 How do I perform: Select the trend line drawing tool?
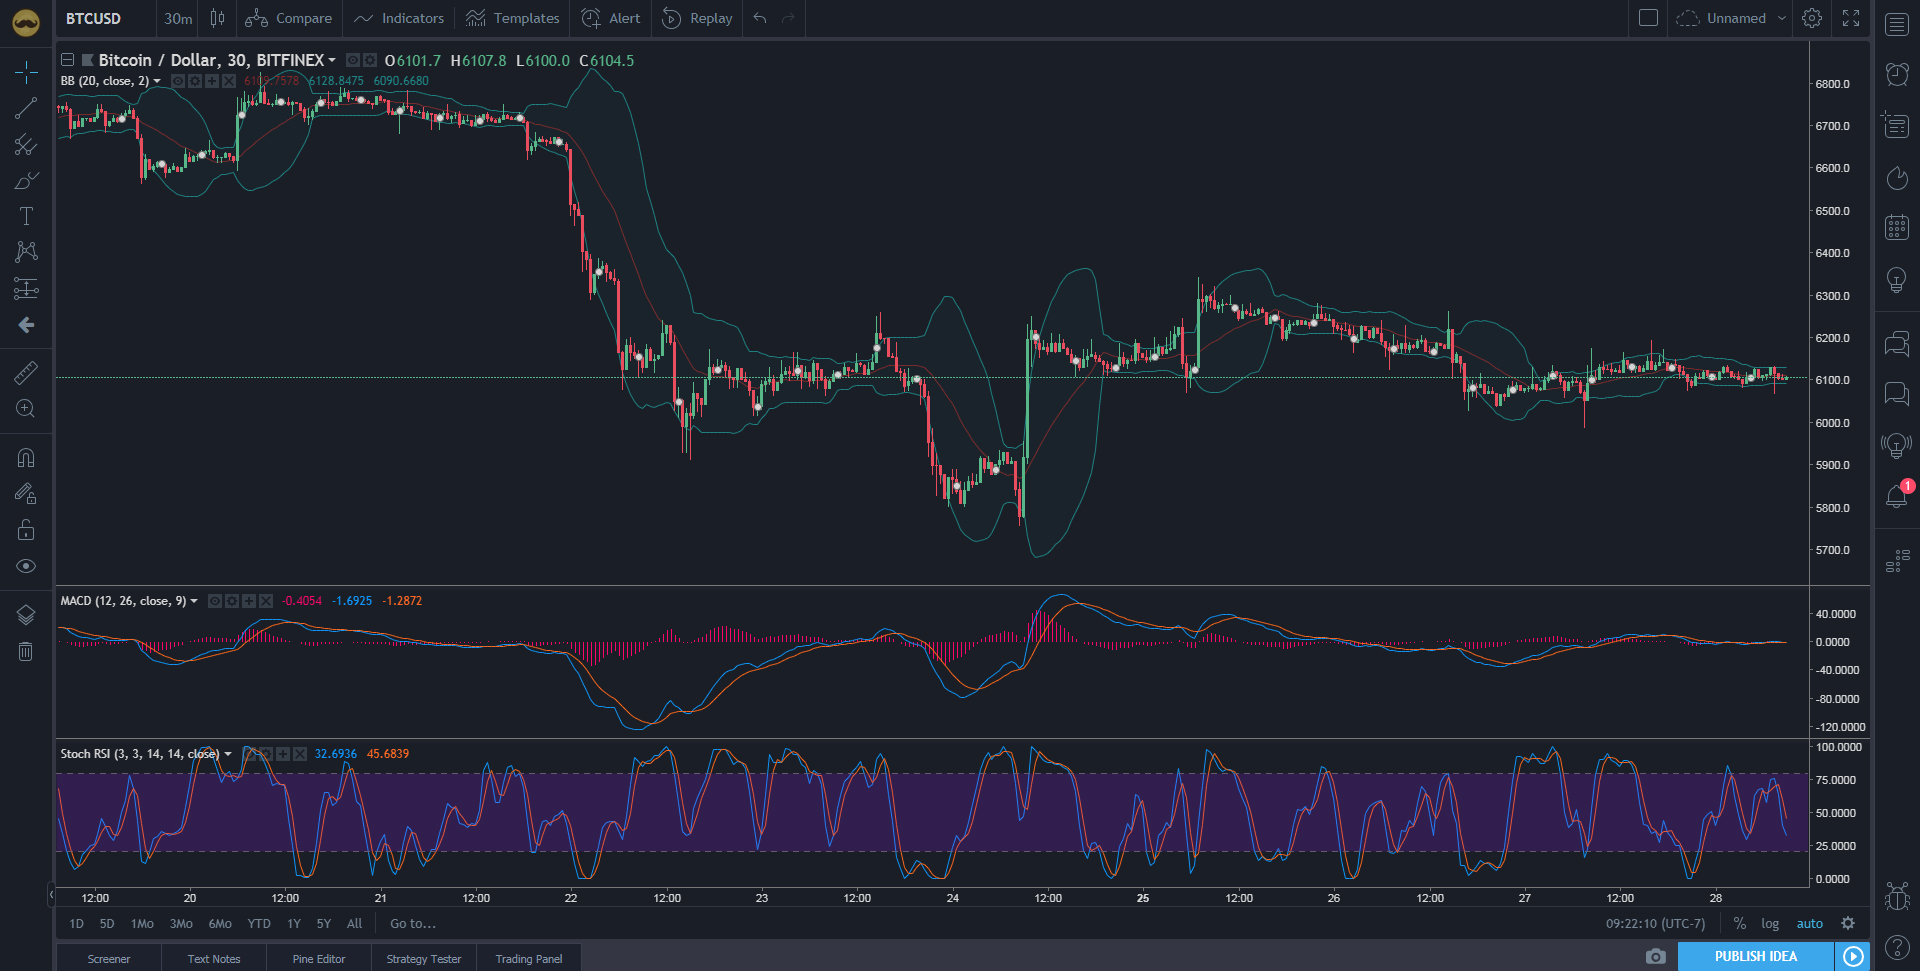(x=25, y=108)
